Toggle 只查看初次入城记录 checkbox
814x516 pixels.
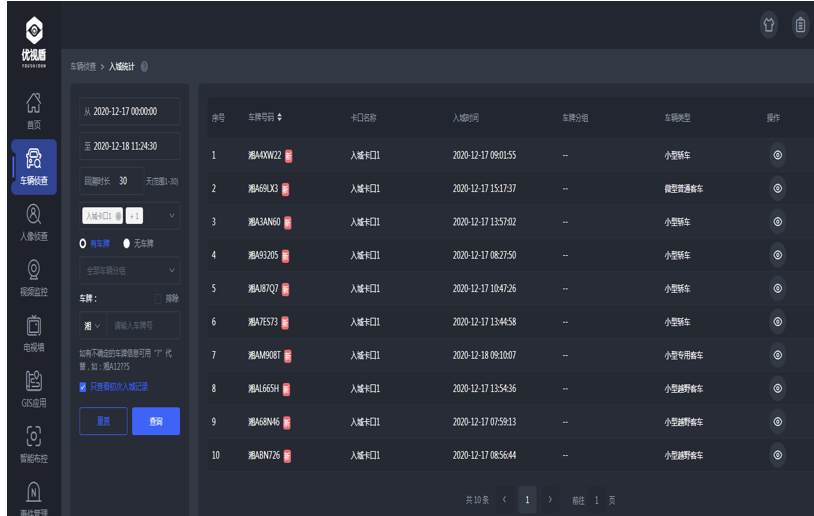tap(83, 387)
